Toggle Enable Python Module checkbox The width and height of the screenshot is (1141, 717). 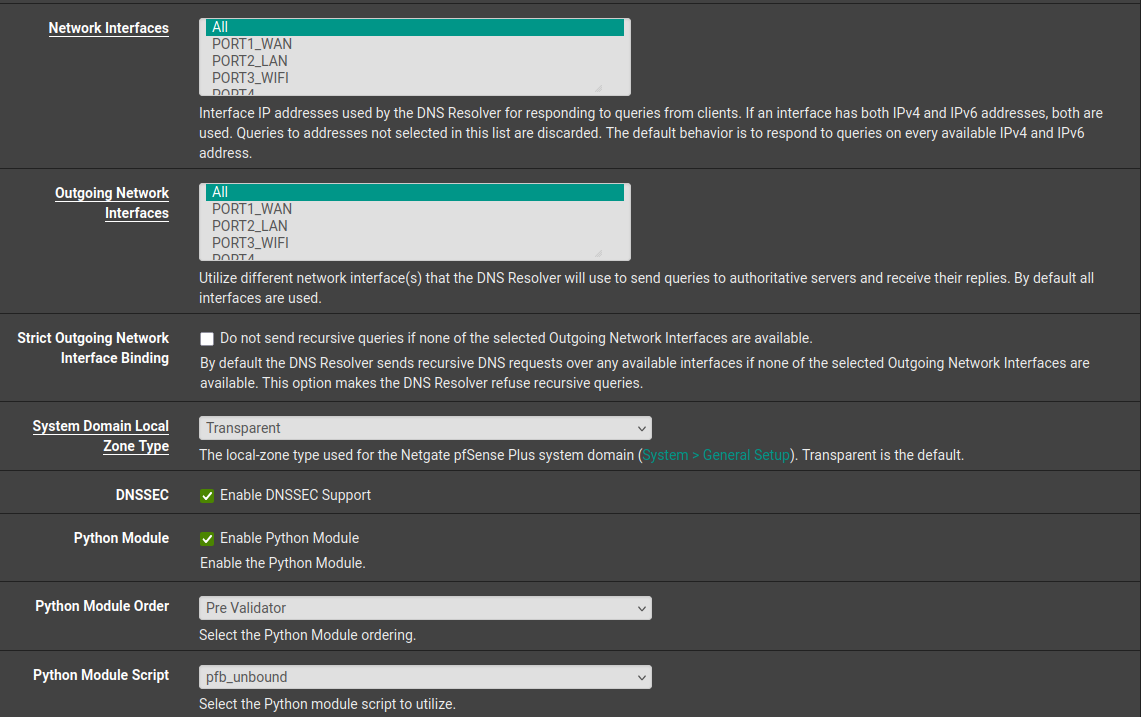coord(207,539)
